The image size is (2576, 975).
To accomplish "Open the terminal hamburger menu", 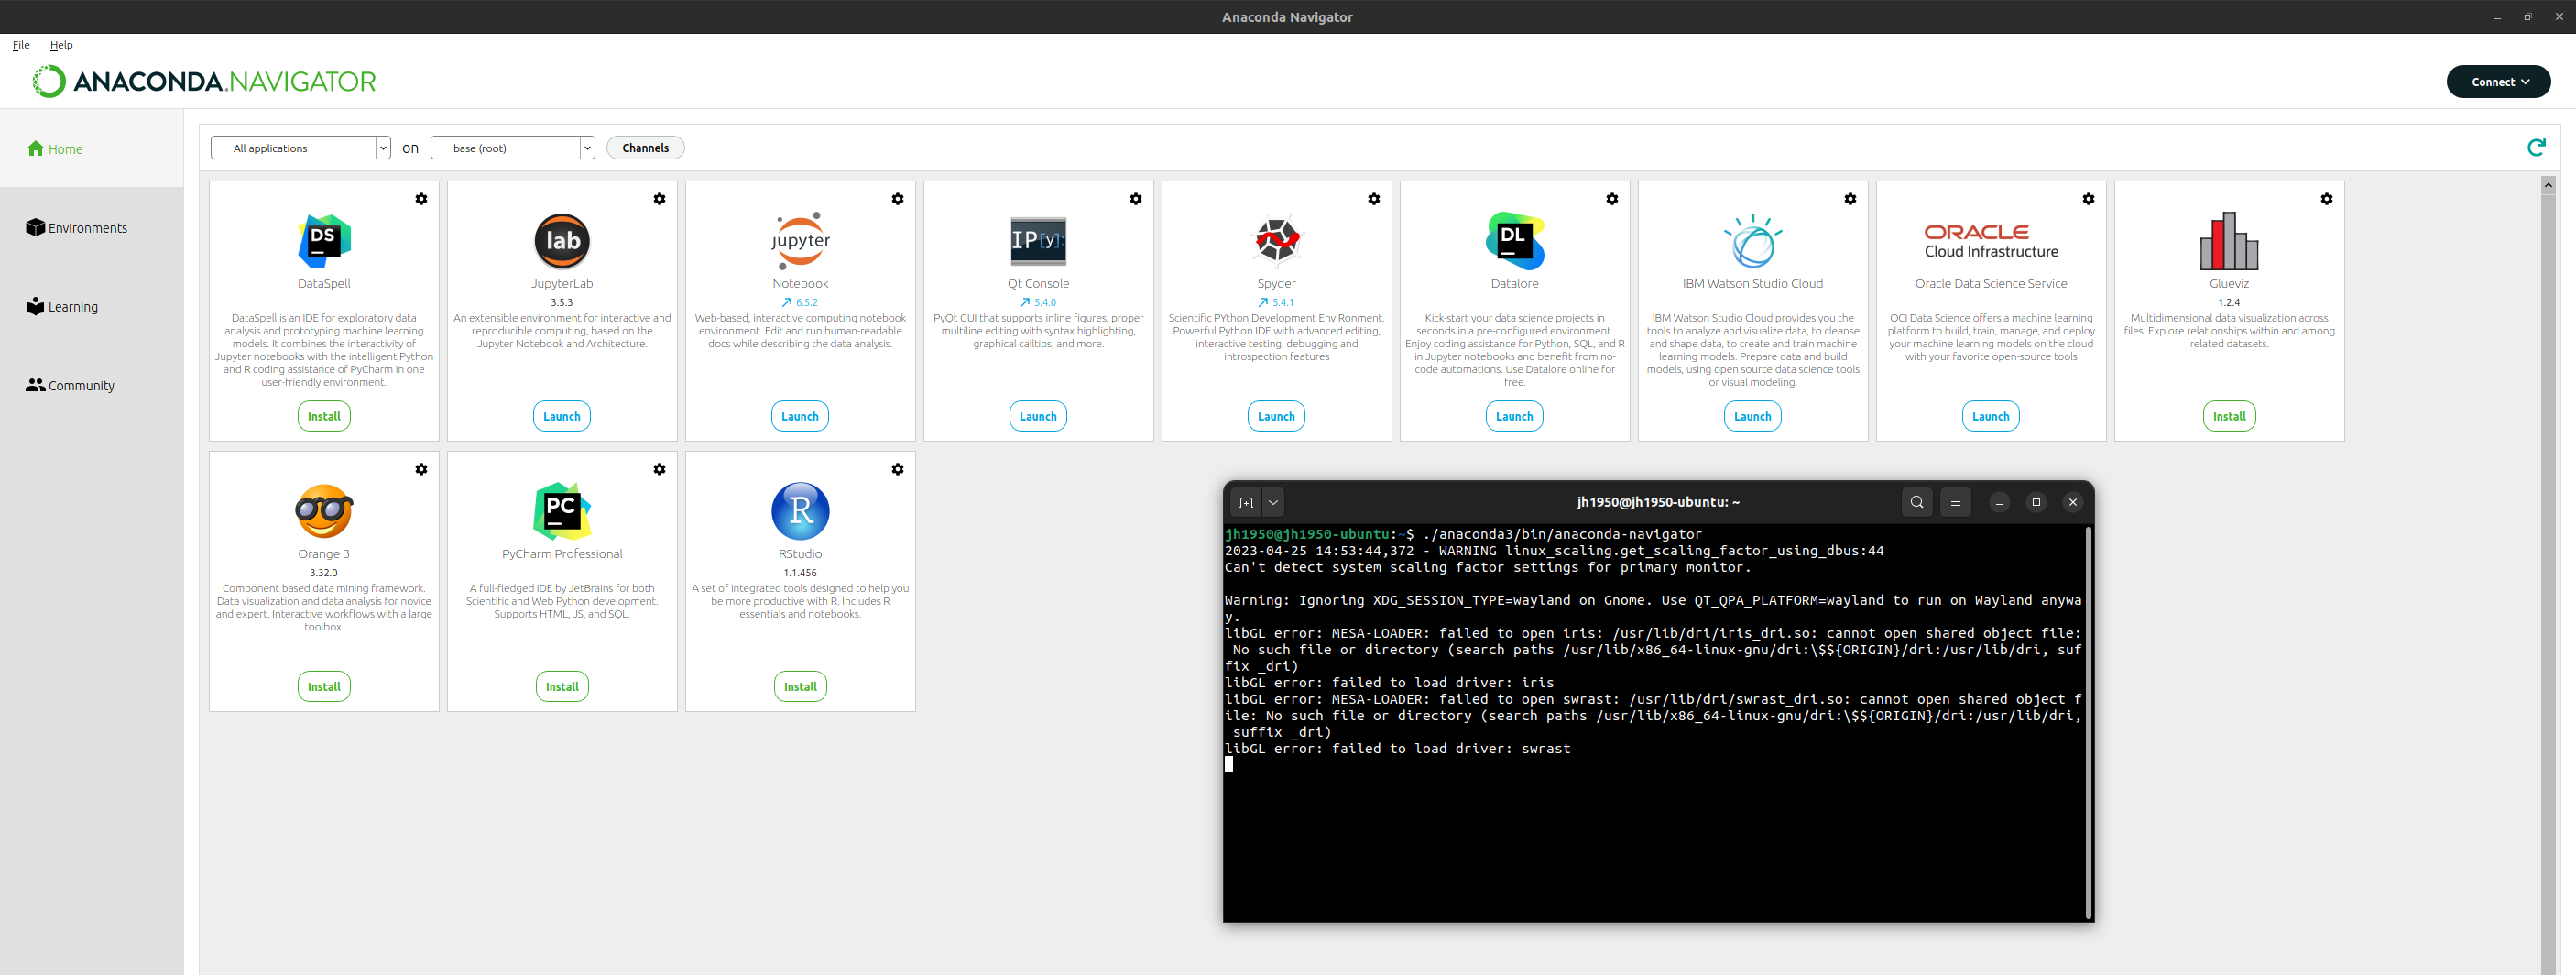I will (1955, 502).
